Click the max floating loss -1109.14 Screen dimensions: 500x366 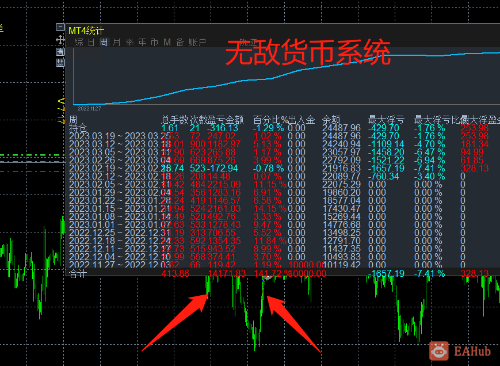point(386,144)
